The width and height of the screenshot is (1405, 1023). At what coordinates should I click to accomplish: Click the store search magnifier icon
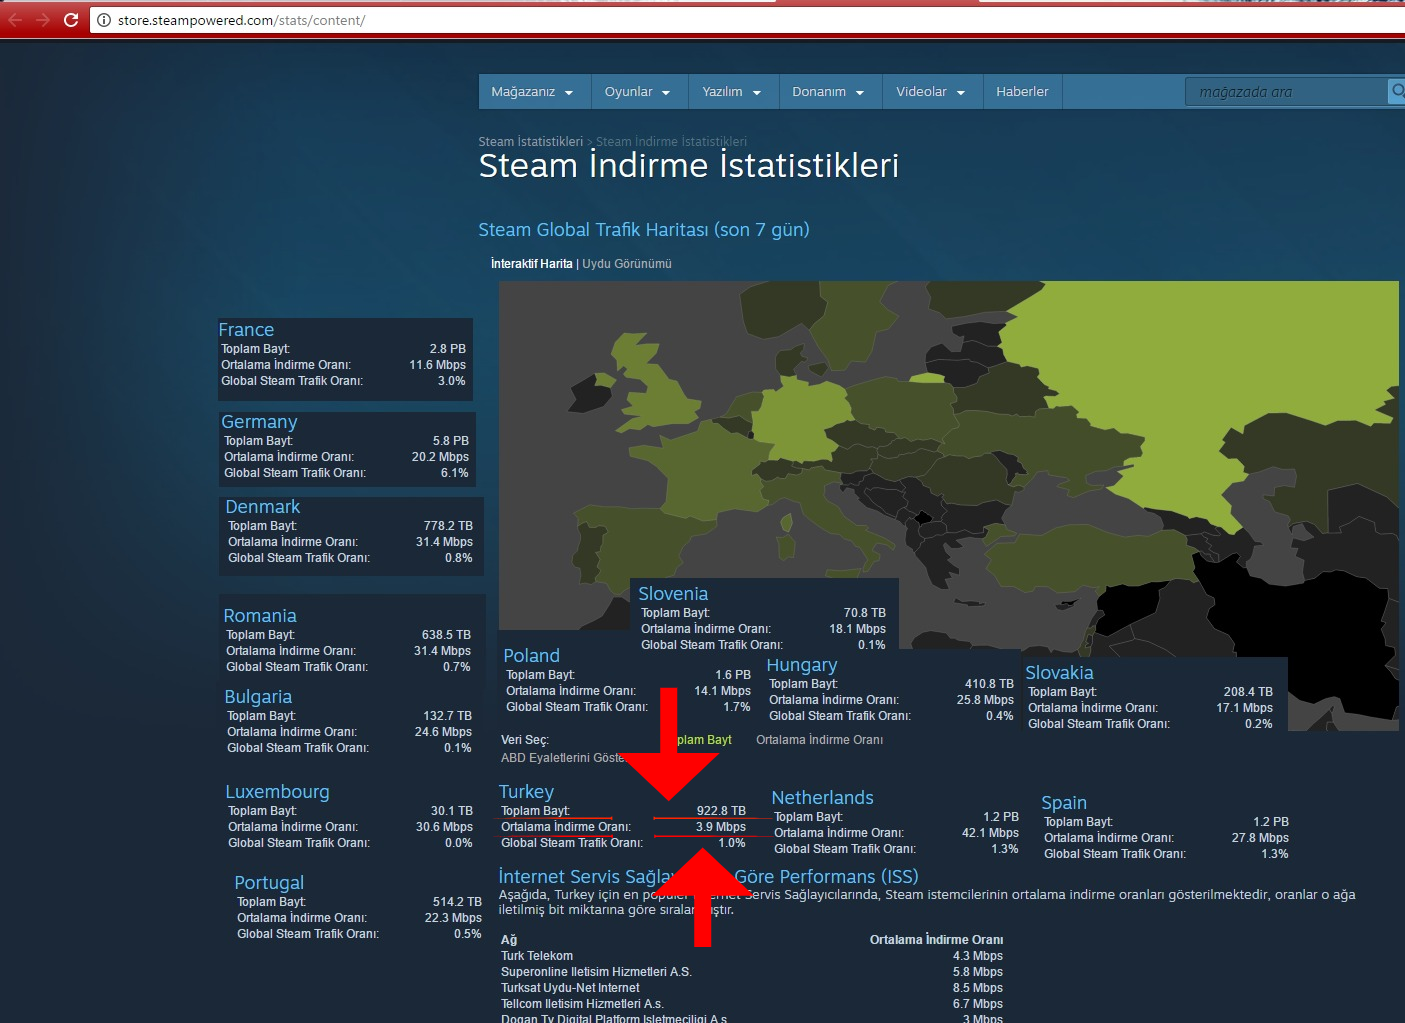(x=1397, y=91)
